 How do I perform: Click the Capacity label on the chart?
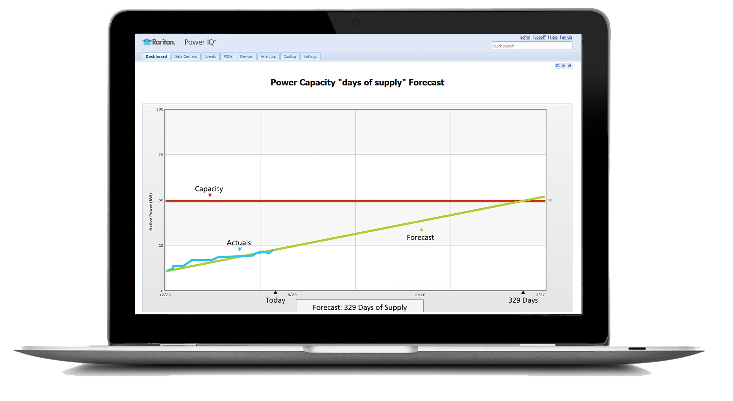(x=208, y=189)
